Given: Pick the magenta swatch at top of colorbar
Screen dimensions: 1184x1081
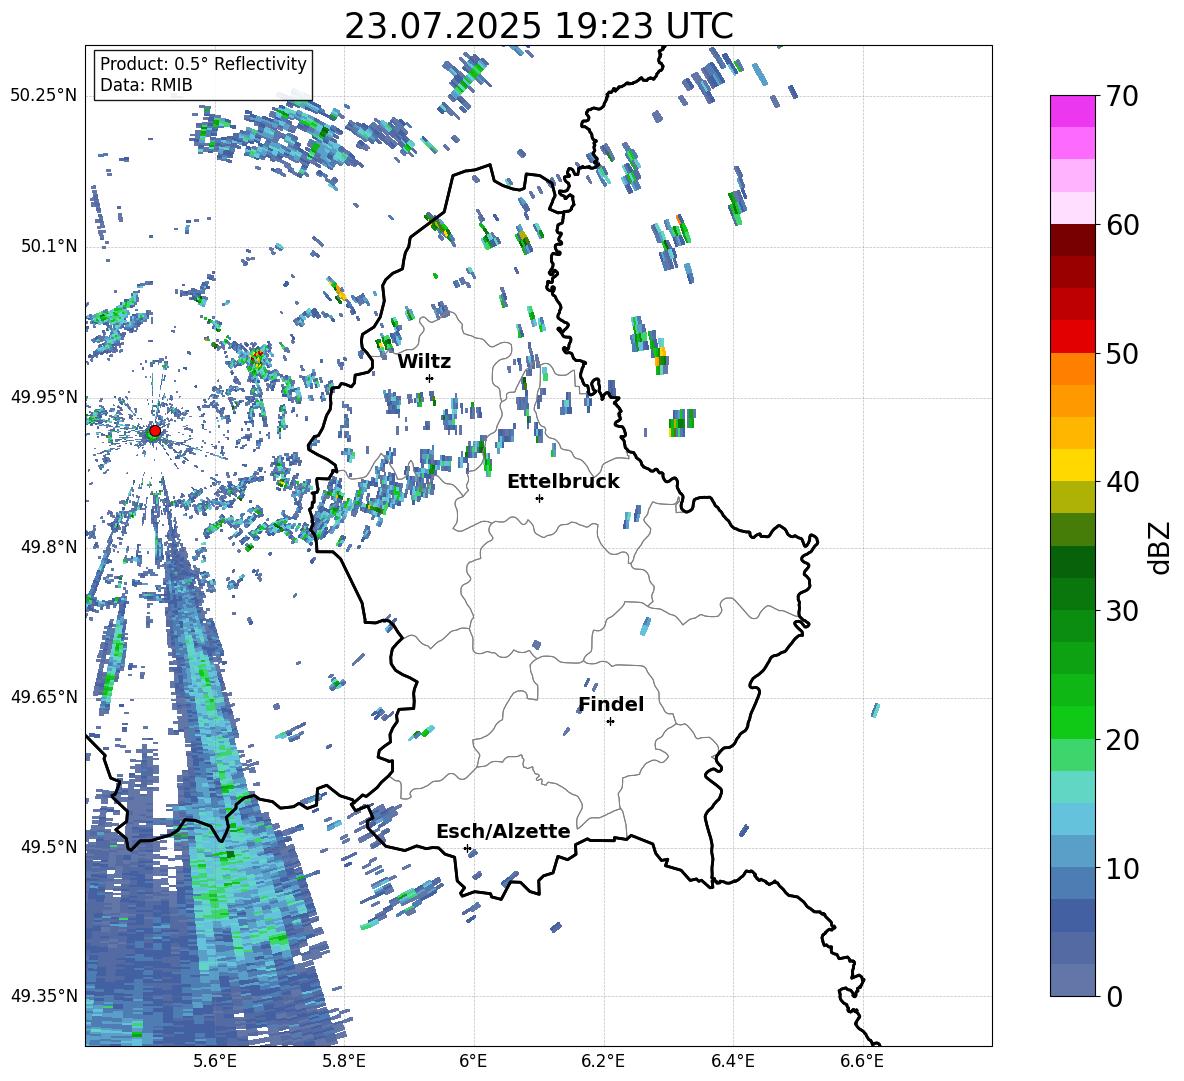Looking at the screenshot, I should (x=1072, y=111).
